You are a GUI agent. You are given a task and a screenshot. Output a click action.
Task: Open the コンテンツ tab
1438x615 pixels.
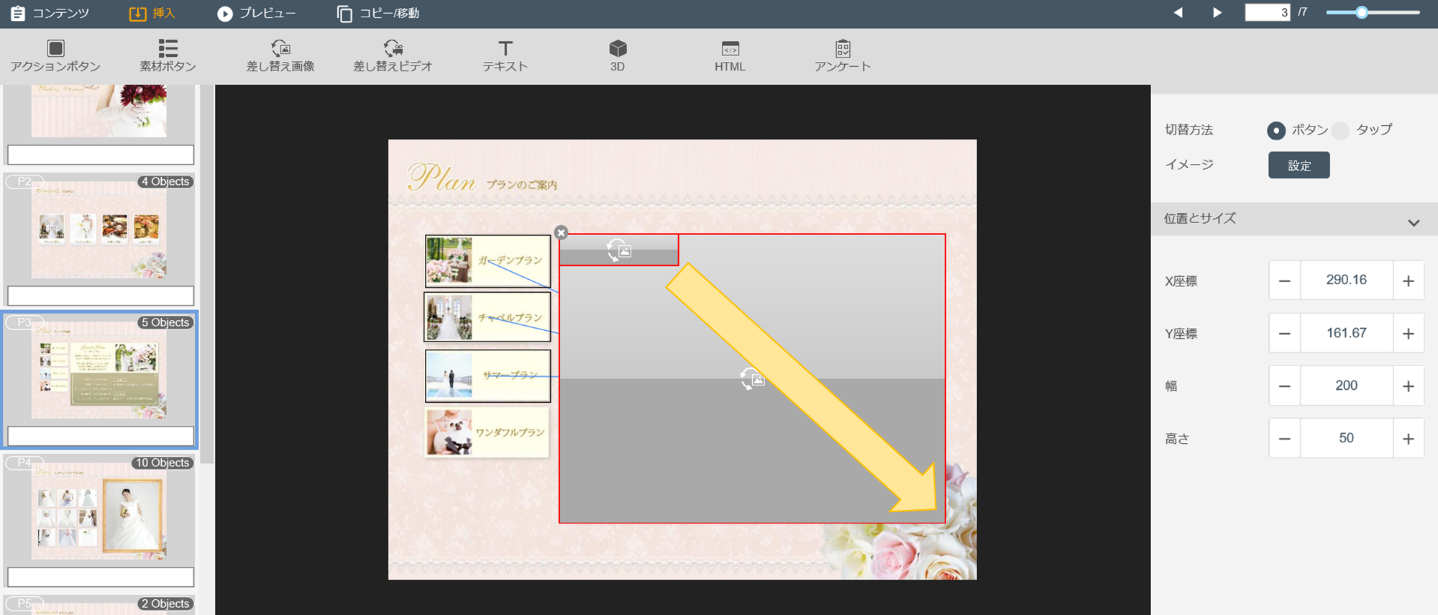click(x=49, y=14)
